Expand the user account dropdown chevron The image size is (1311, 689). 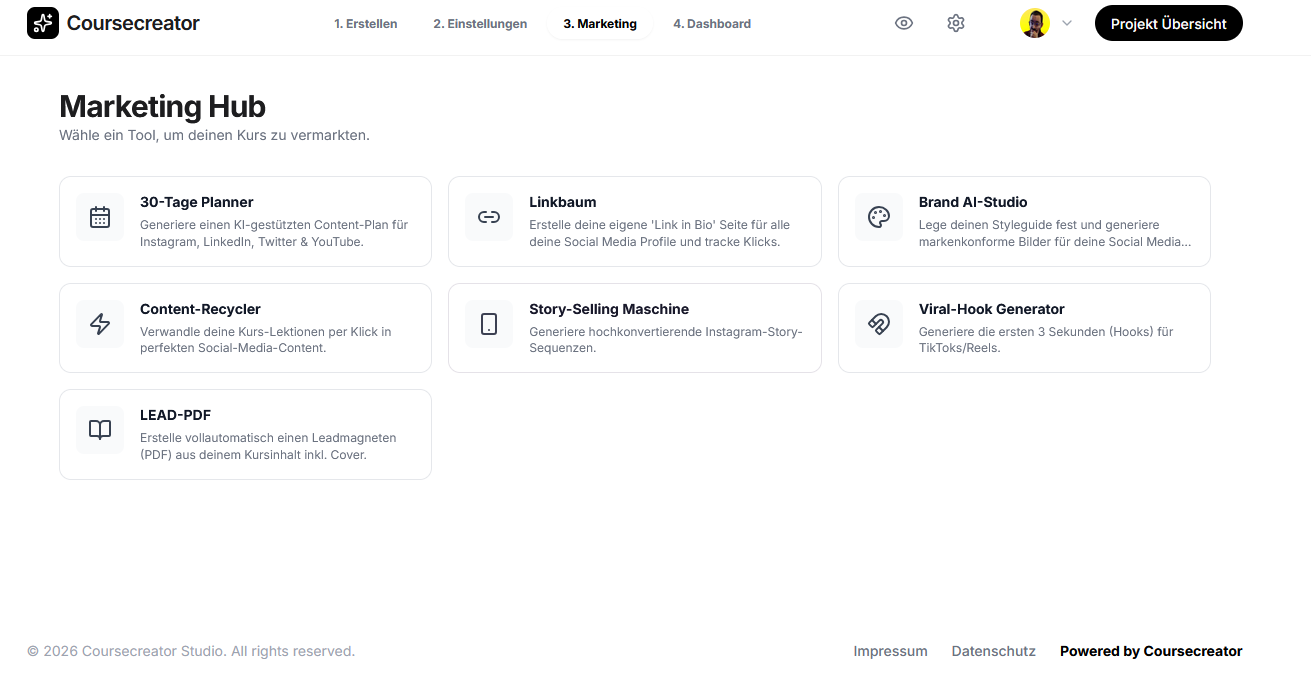point(1067,23)
